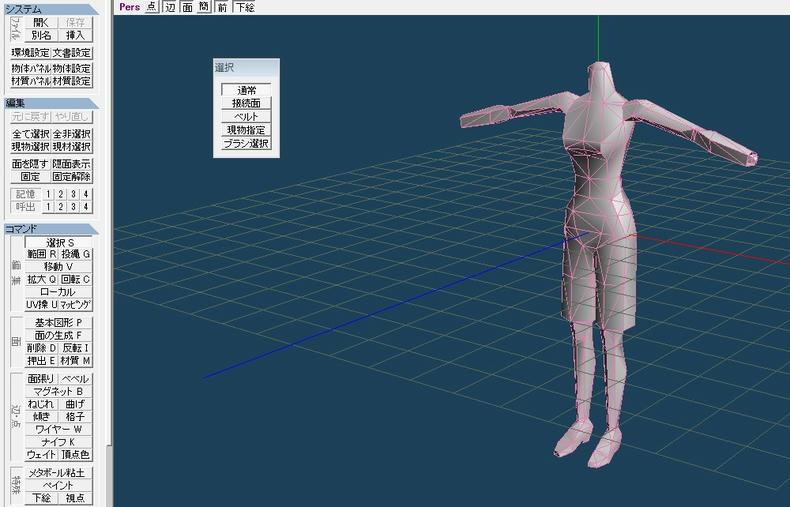
Task: Click 全て選択 to select all
Action: [31, 134]
